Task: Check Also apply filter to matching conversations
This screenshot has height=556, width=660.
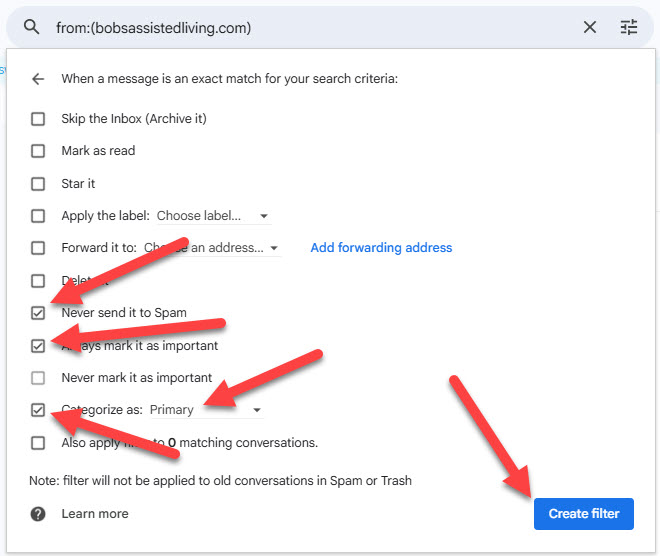Action: (x=38, y=442)
